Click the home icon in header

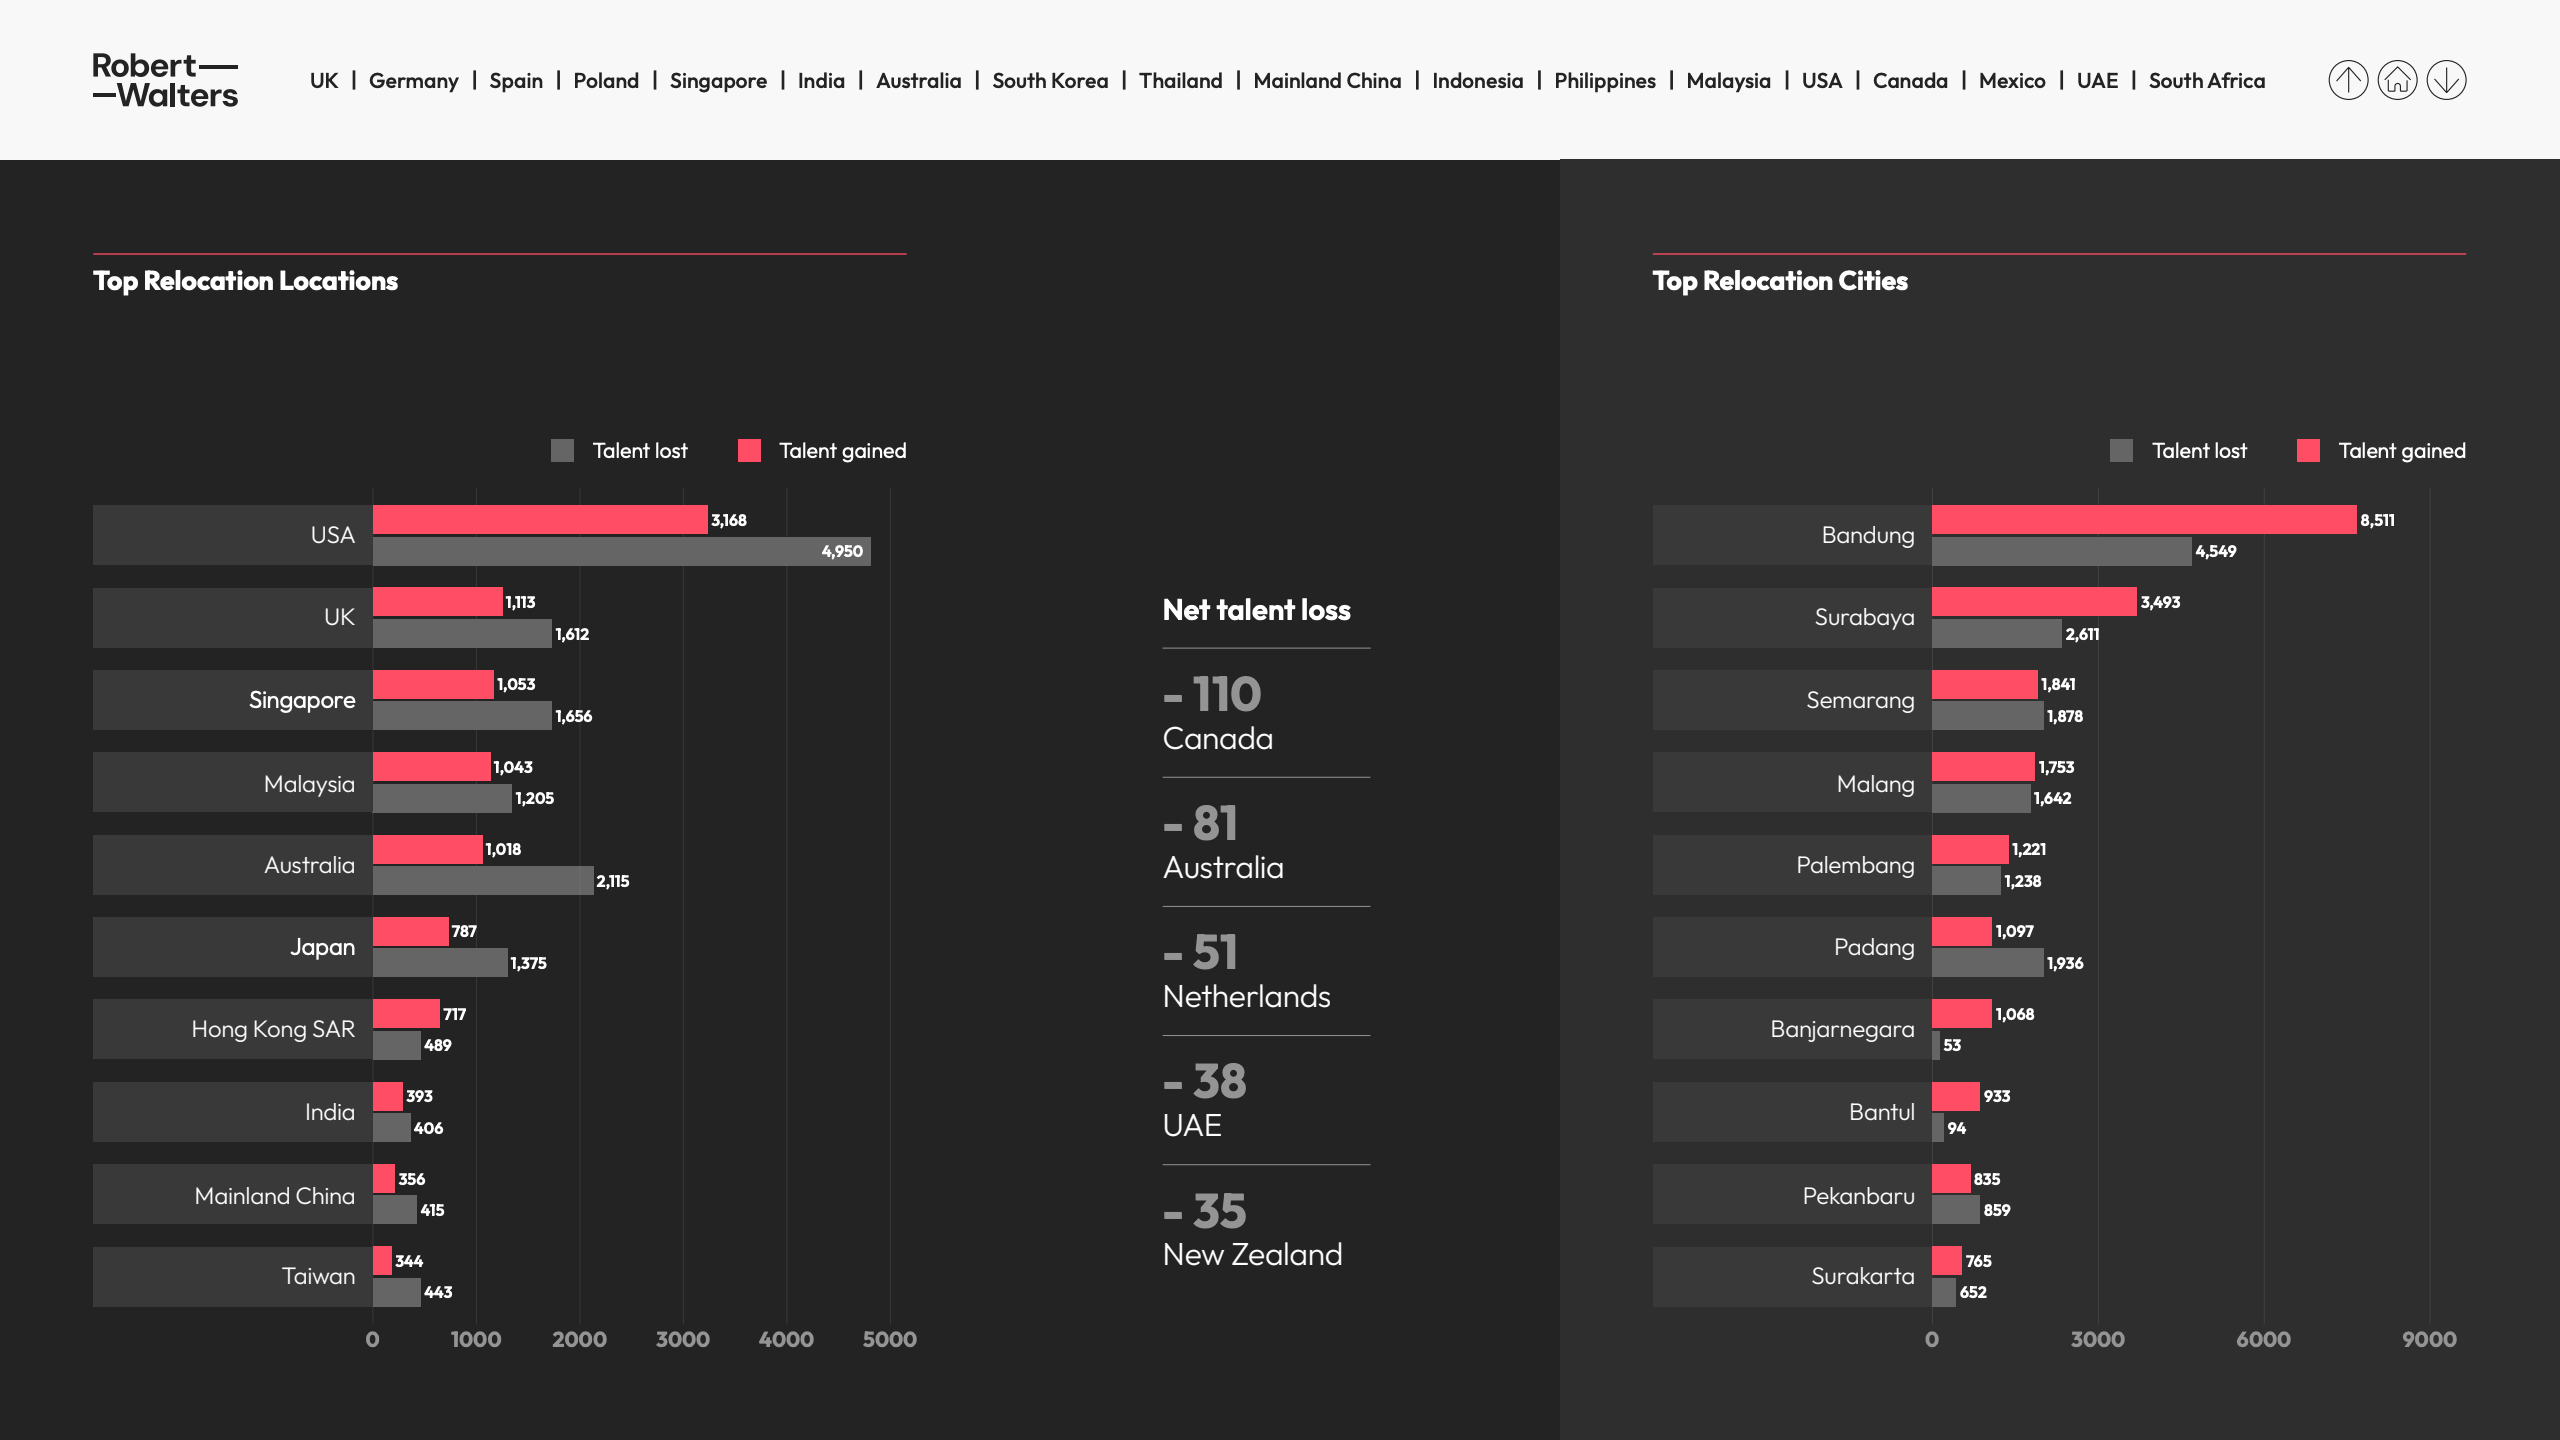click(2397, 80)
